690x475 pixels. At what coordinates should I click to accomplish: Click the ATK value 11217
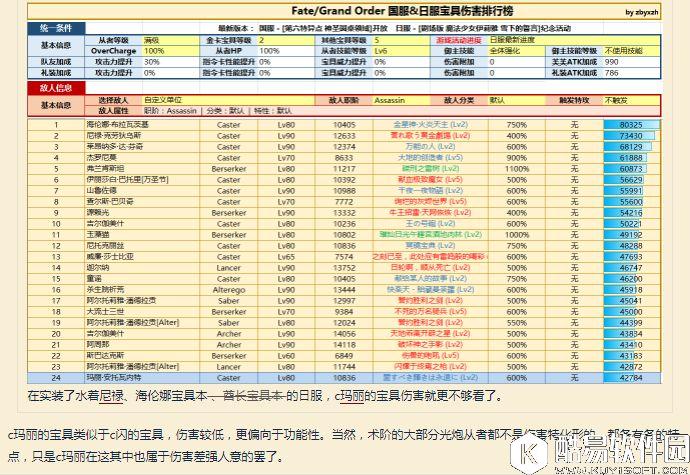(x=344, y=169)
